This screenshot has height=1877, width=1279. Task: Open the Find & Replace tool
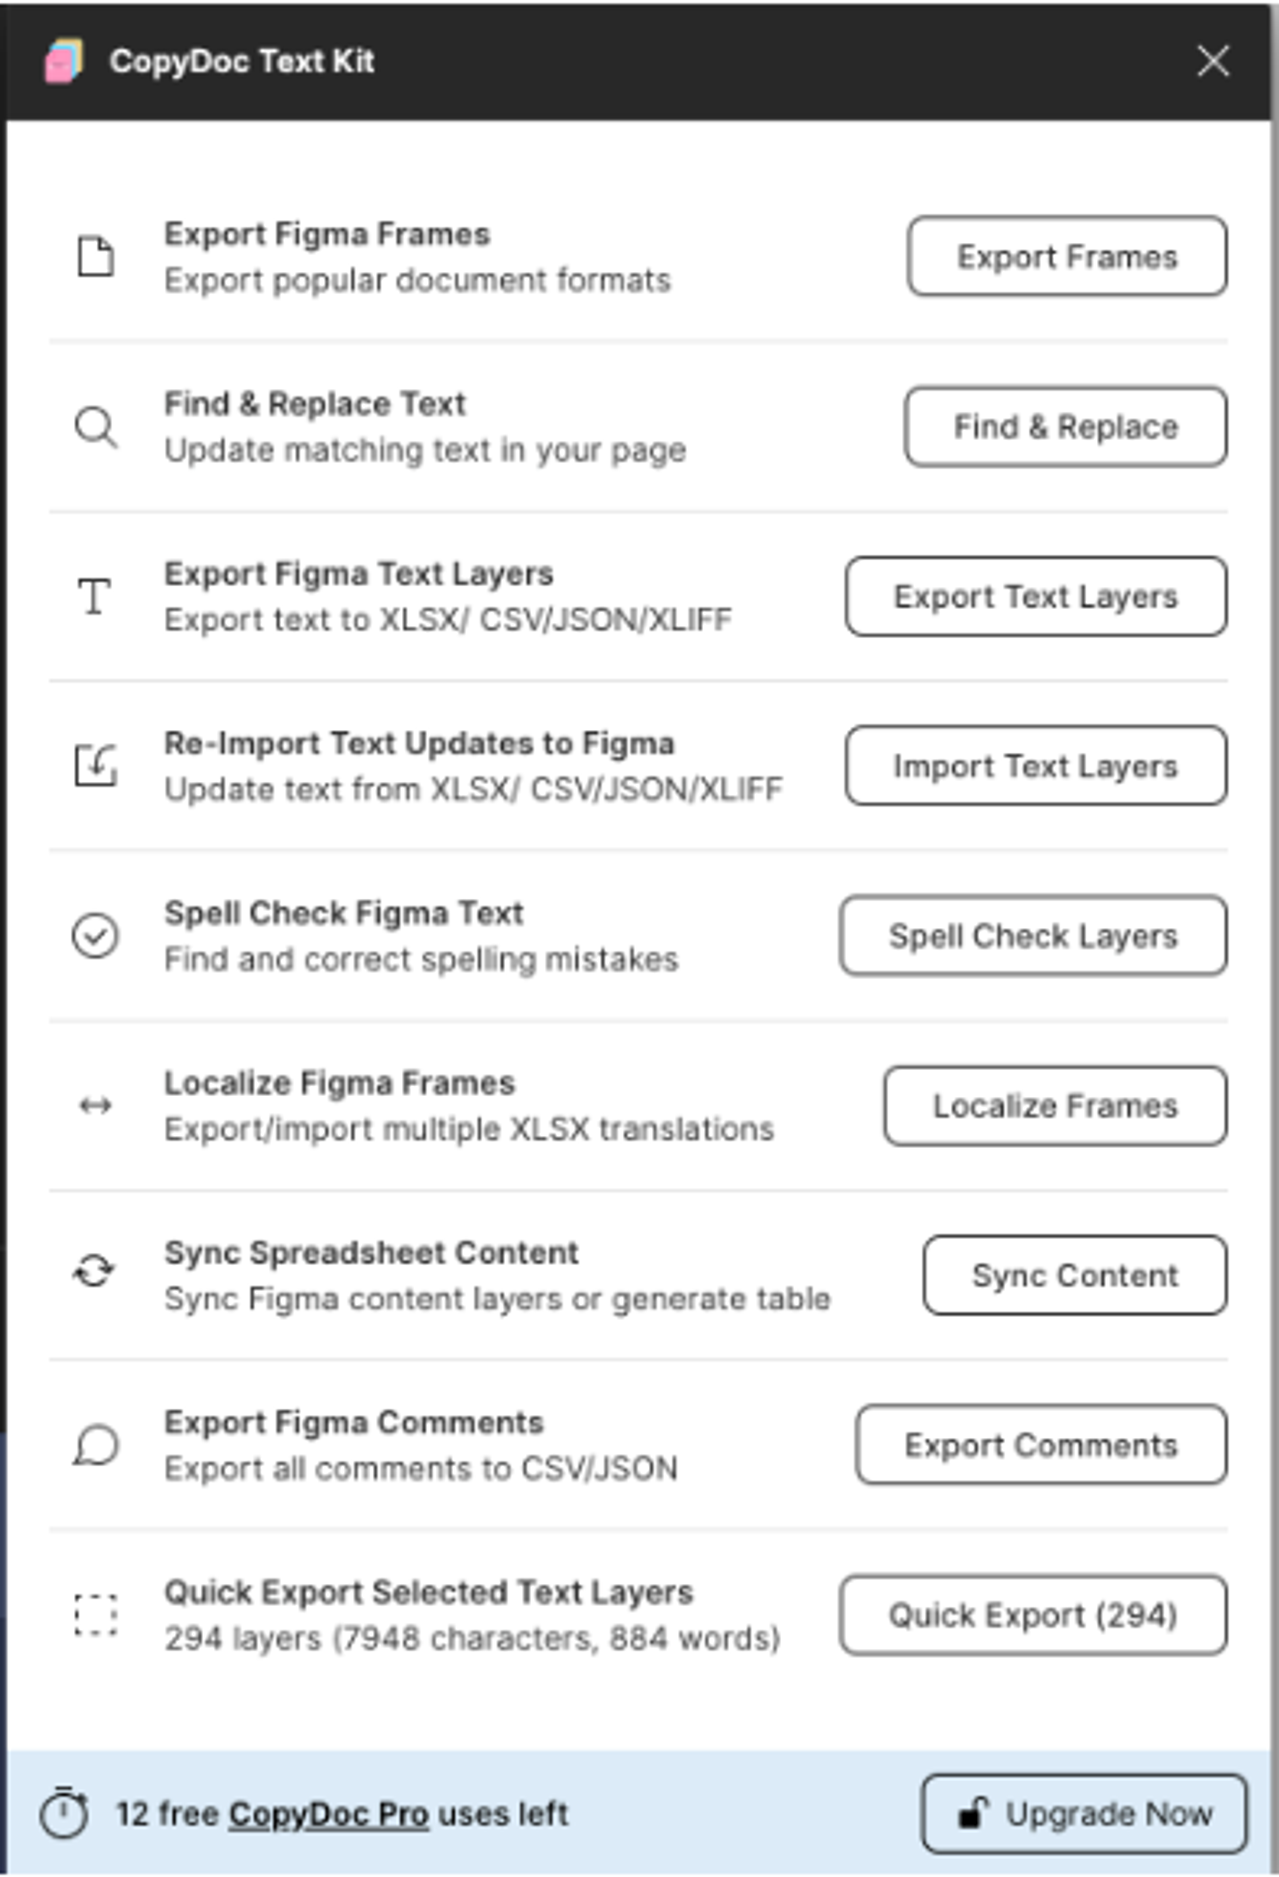click(1064, 427)
